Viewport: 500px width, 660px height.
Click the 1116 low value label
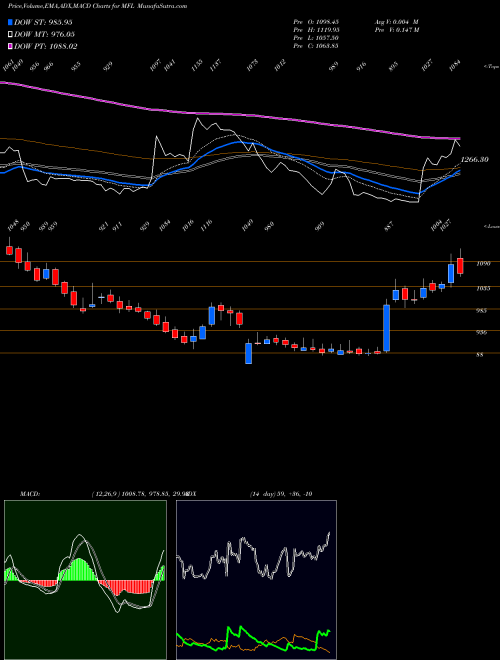tap(206, 225)
